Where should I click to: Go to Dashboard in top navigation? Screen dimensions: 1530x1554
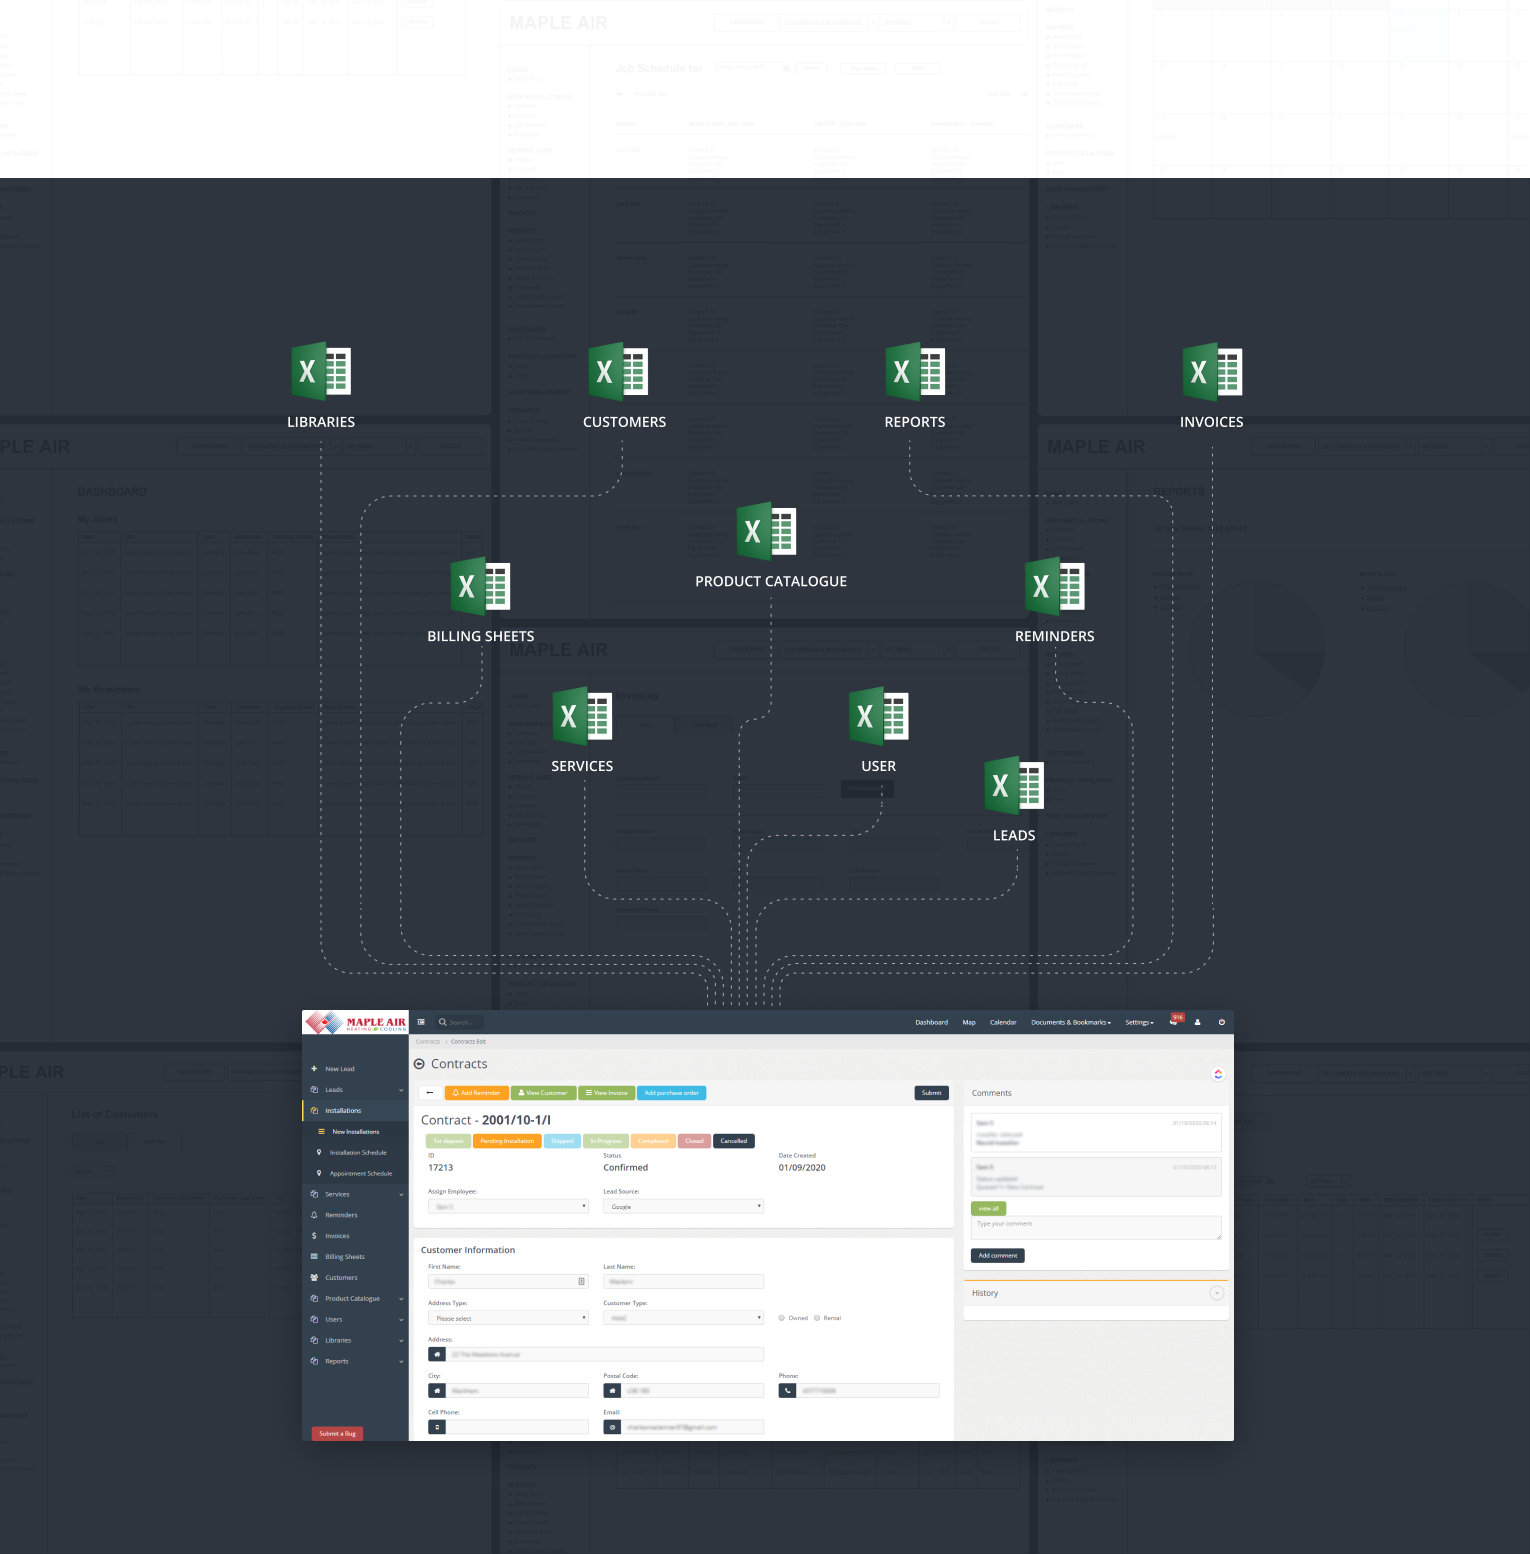[x=931, y=1022]
